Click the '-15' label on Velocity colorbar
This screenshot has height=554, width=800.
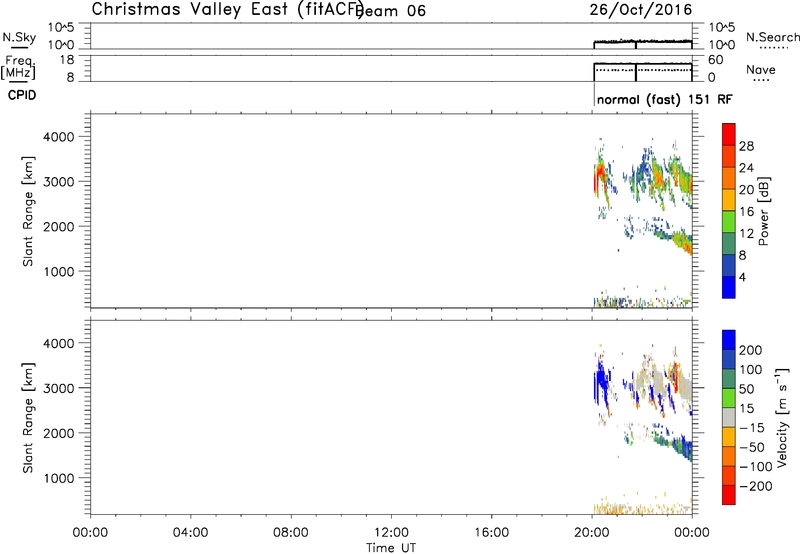[x=752, y=428]
